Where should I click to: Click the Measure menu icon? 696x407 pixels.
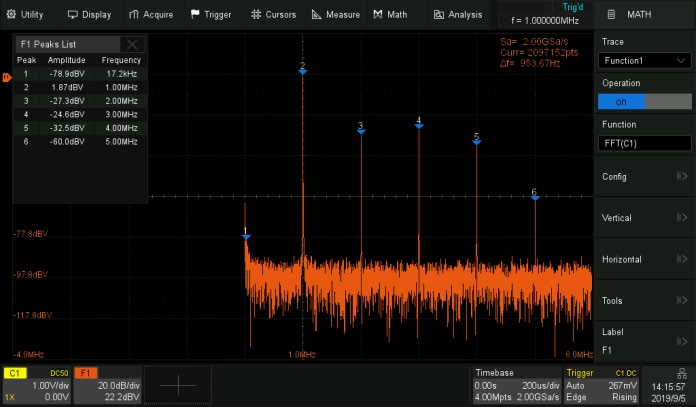[x=316, y=15]
